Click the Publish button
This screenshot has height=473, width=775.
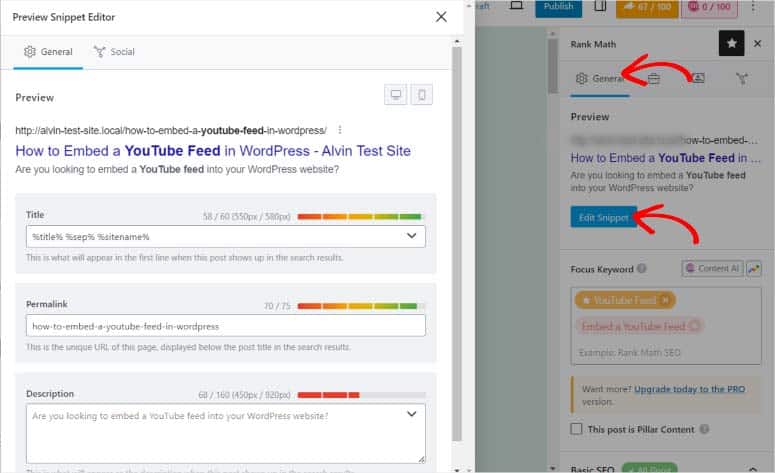[x=558, y=7]
